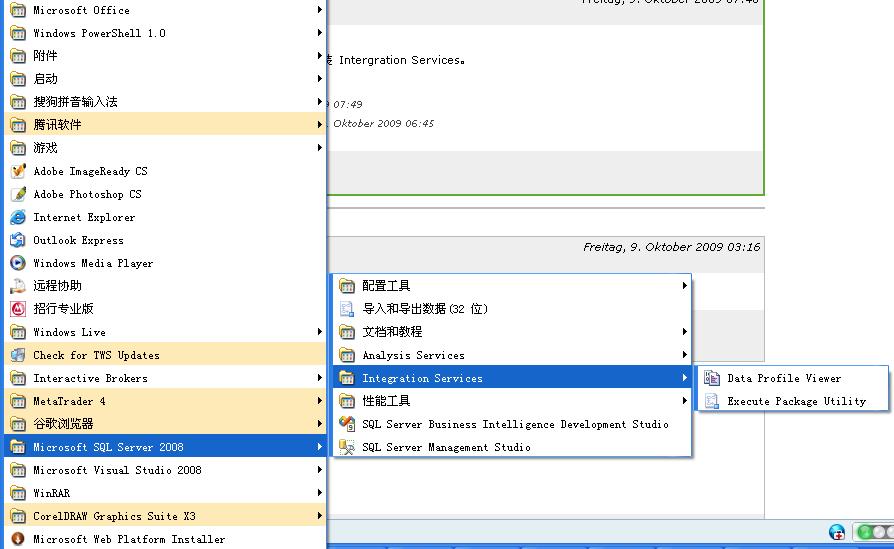The image size is (894, 549).
Task: Launch 导入和导出数据 (32 位) wizard
Action: point(424,309)
